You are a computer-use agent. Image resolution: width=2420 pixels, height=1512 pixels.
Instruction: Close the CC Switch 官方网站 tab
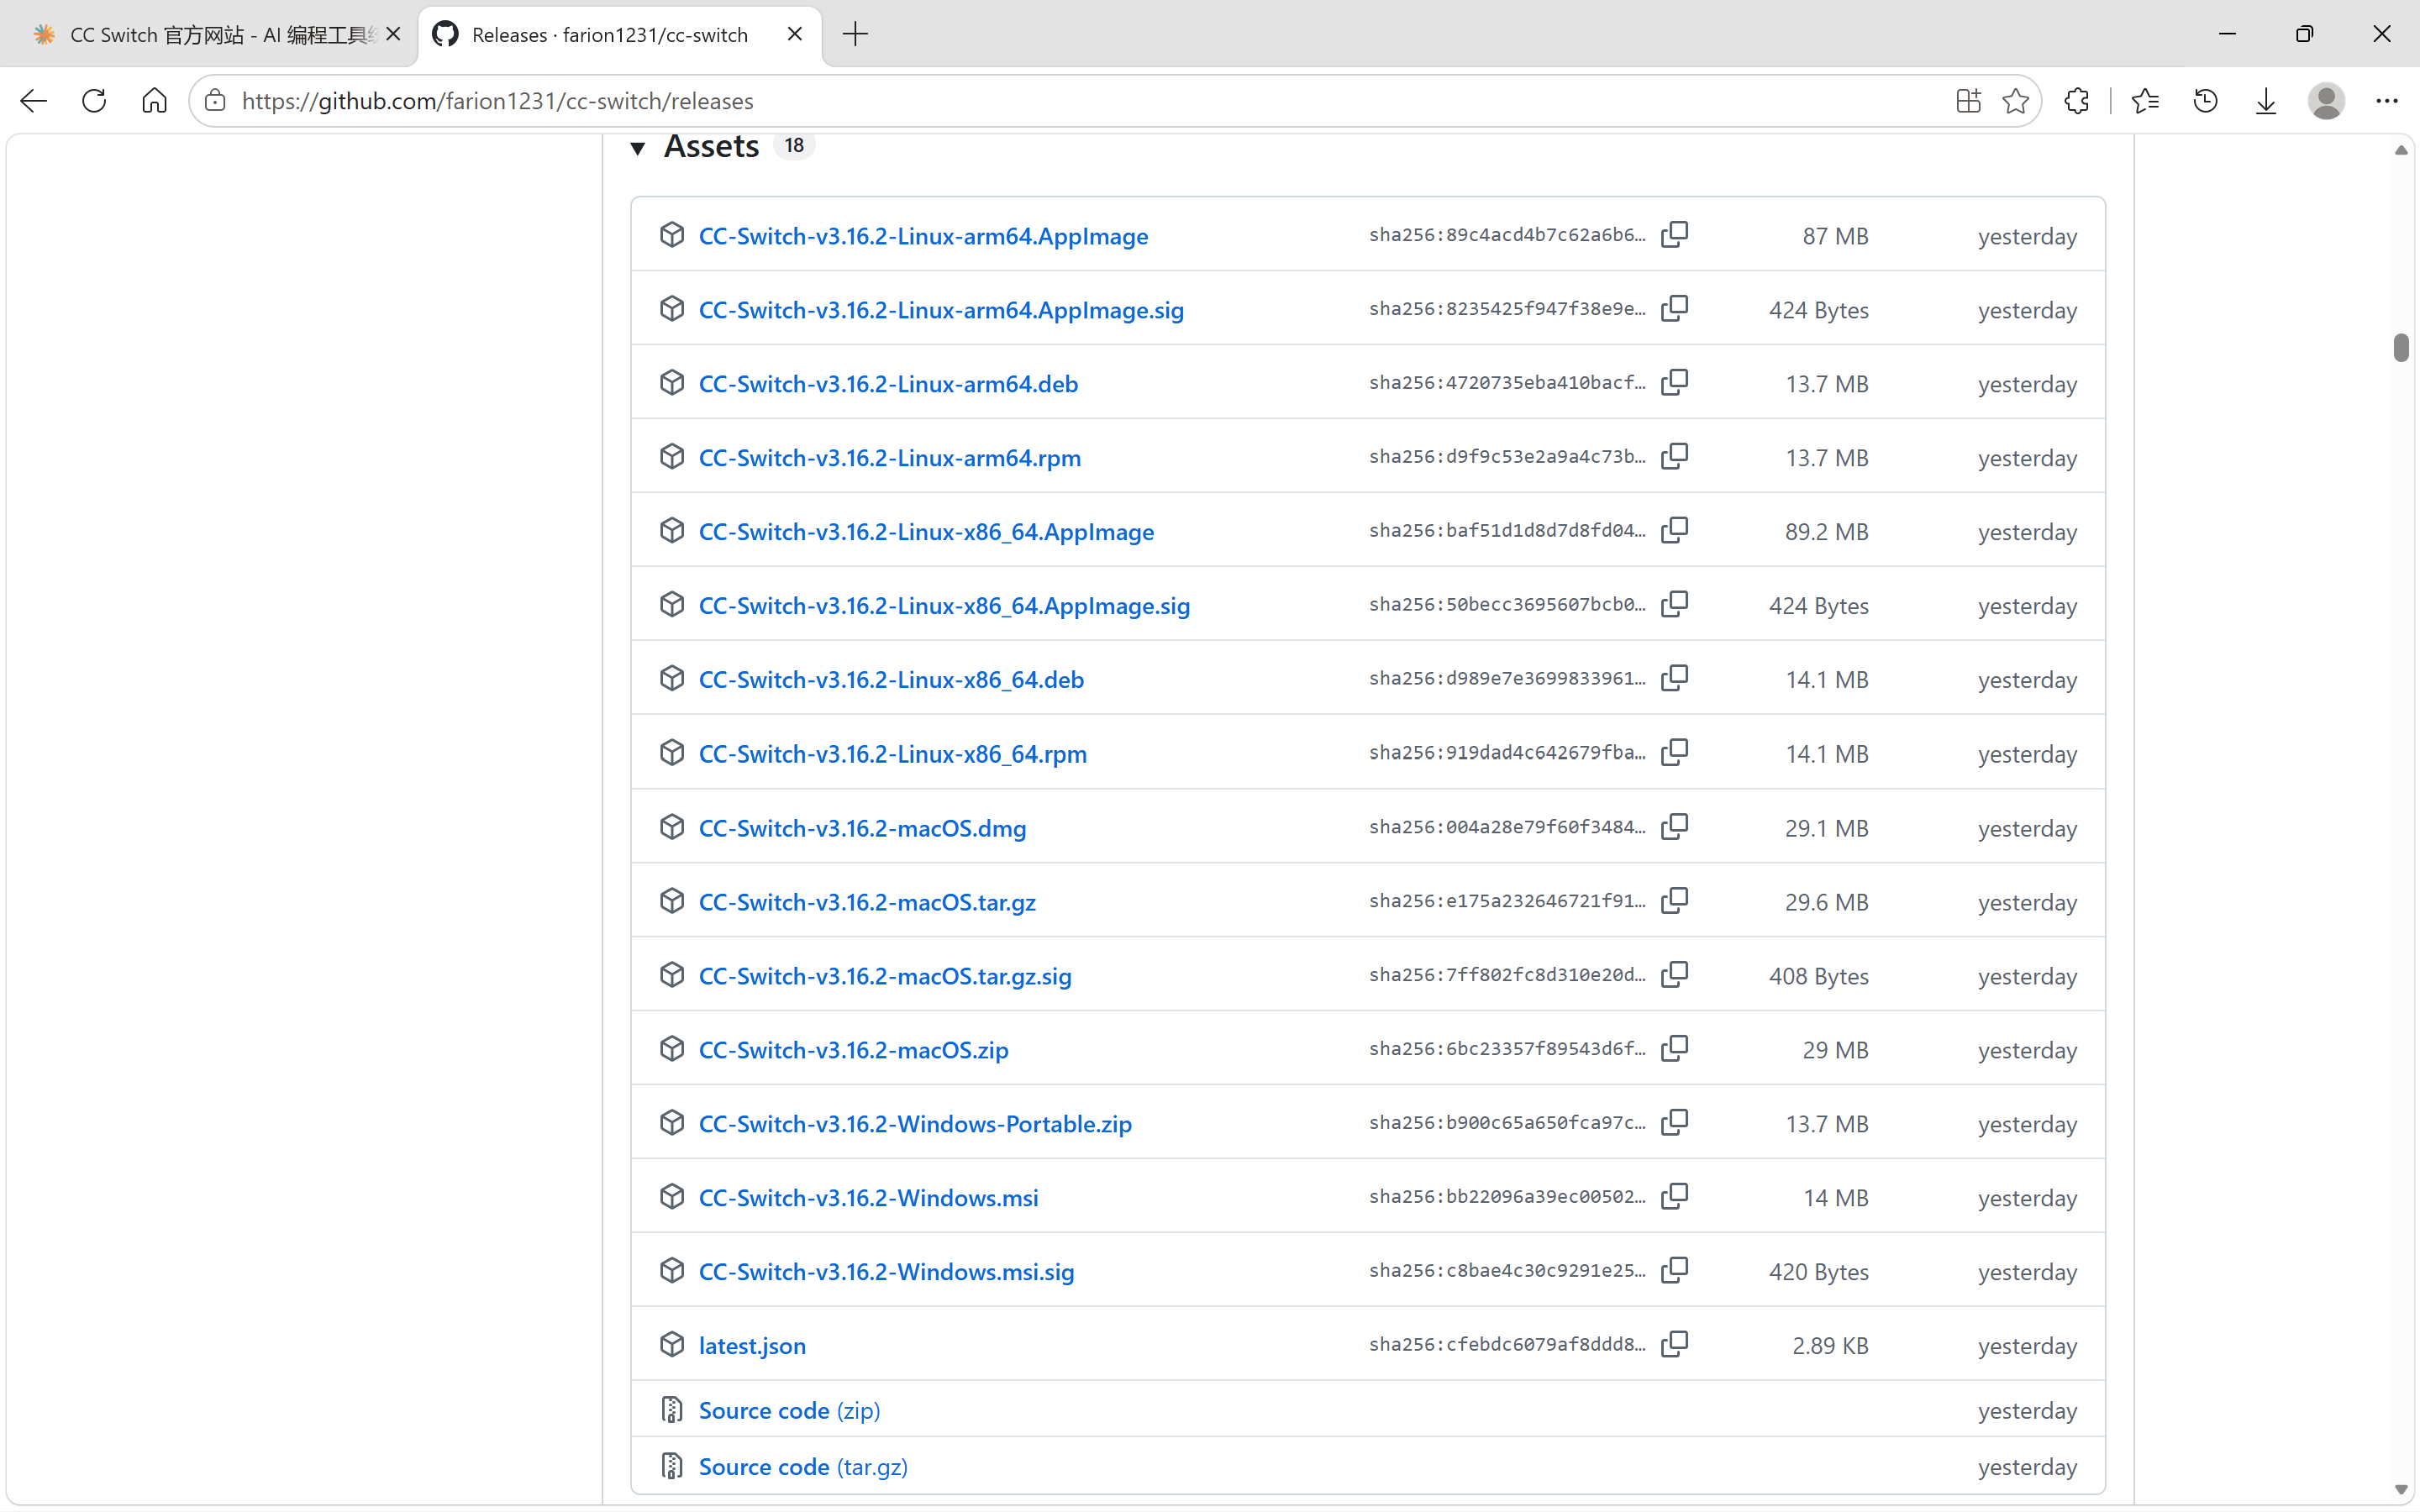pos(393,34)
